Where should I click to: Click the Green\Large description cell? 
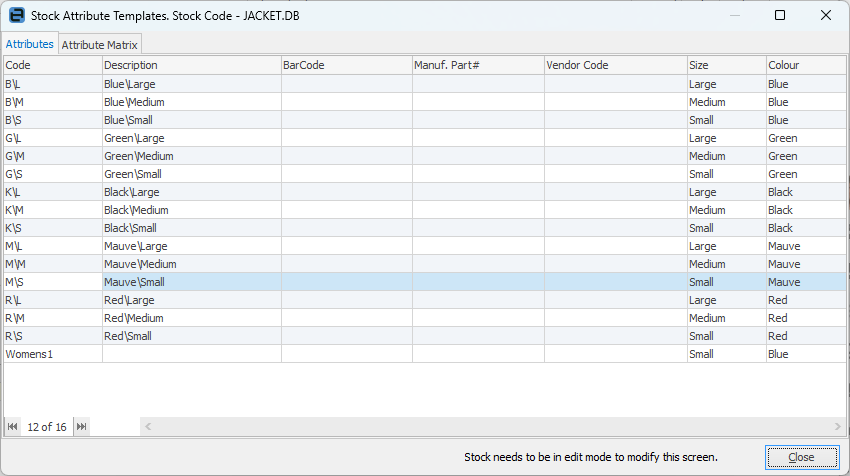[191, 138]
